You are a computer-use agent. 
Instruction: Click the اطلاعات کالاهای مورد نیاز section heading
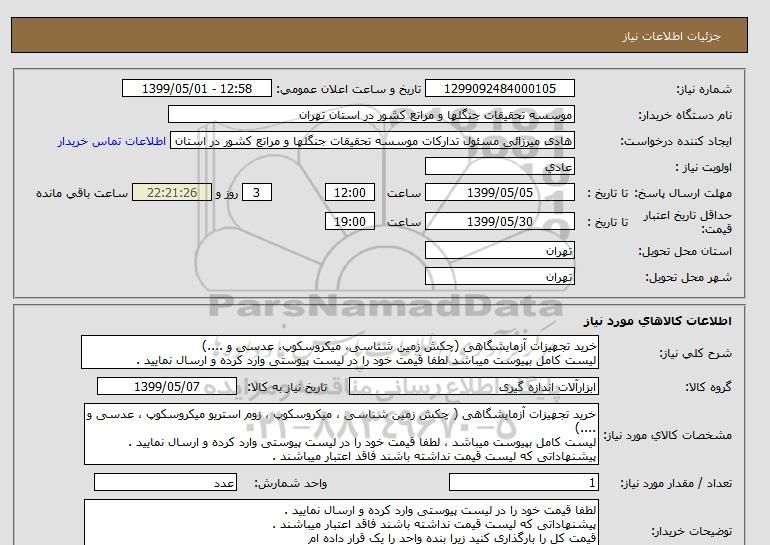[x=657, y=321]
